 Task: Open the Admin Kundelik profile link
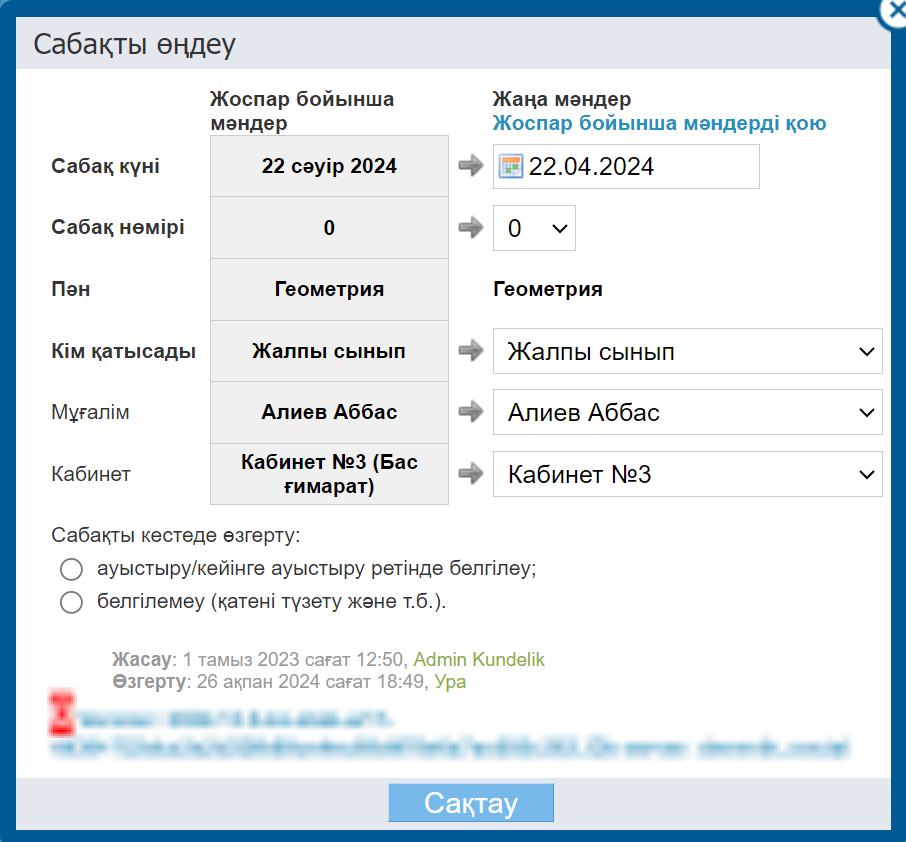479,660
